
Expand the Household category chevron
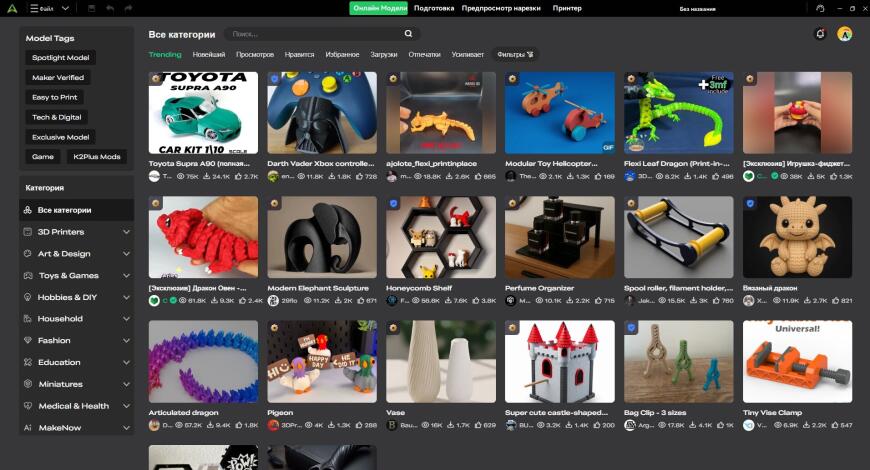126,319
